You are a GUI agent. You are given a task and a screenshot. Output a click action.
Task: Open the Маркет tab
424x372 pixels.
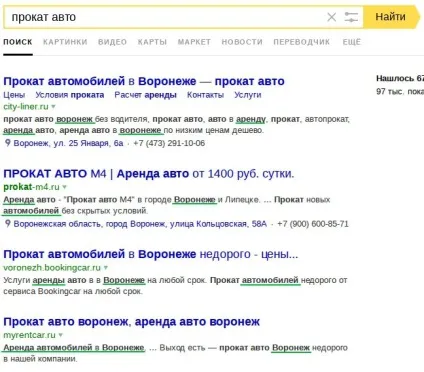tap(194, 42)
